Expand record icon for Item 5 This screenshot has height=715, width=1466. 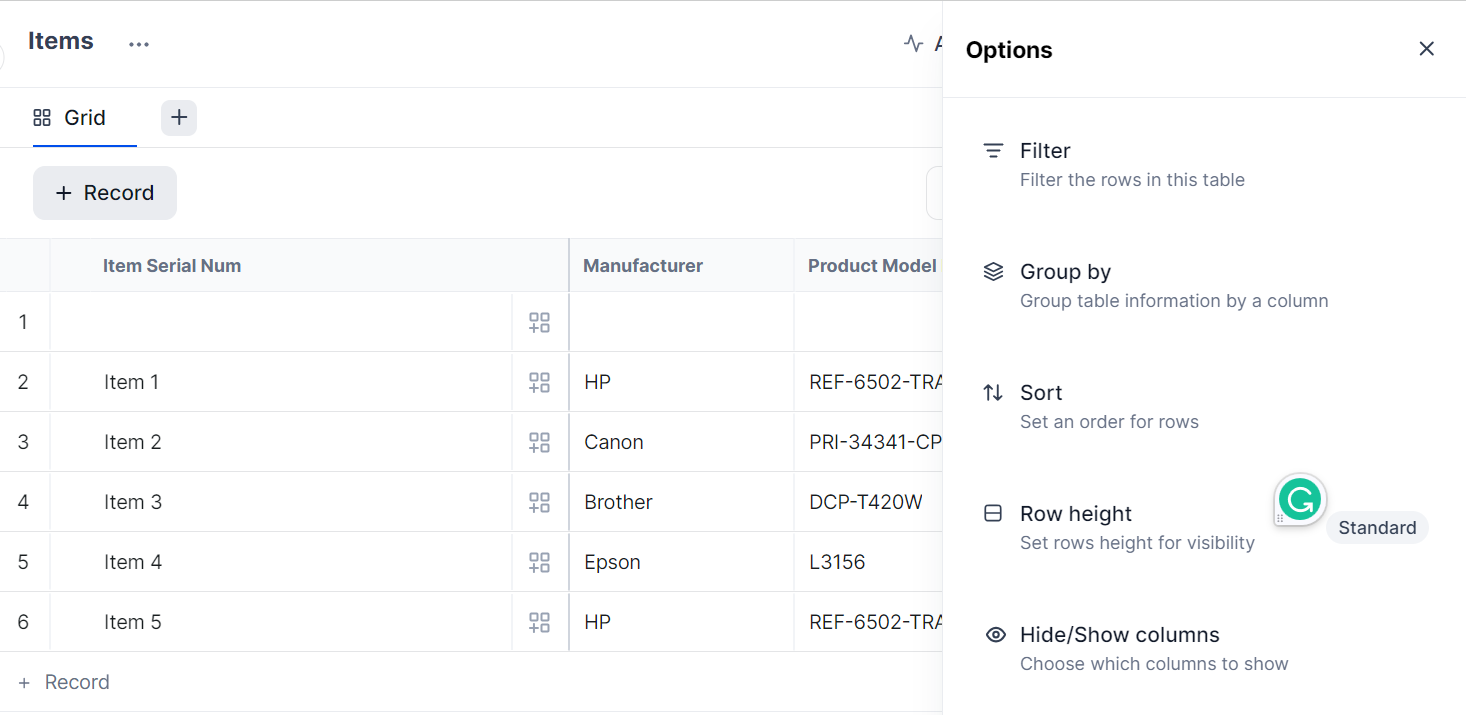coord(540,622)
